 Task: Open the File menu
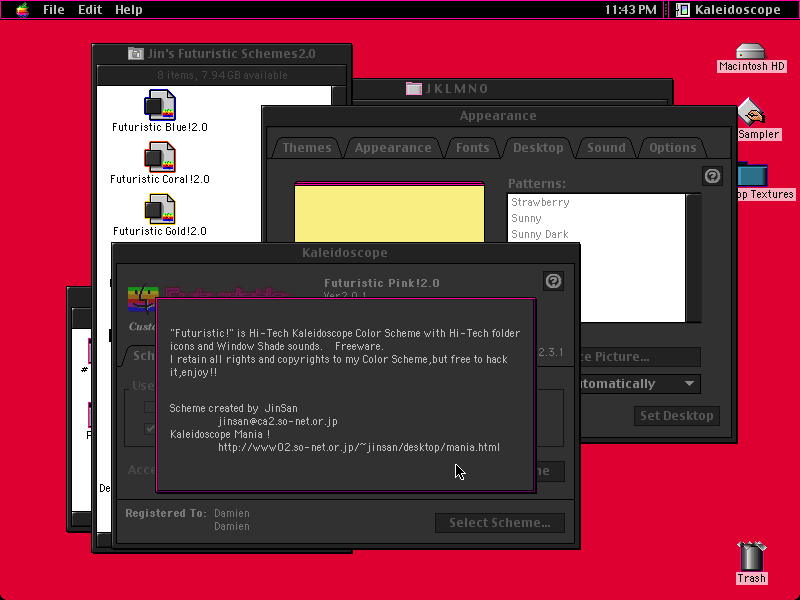[54, 10]
